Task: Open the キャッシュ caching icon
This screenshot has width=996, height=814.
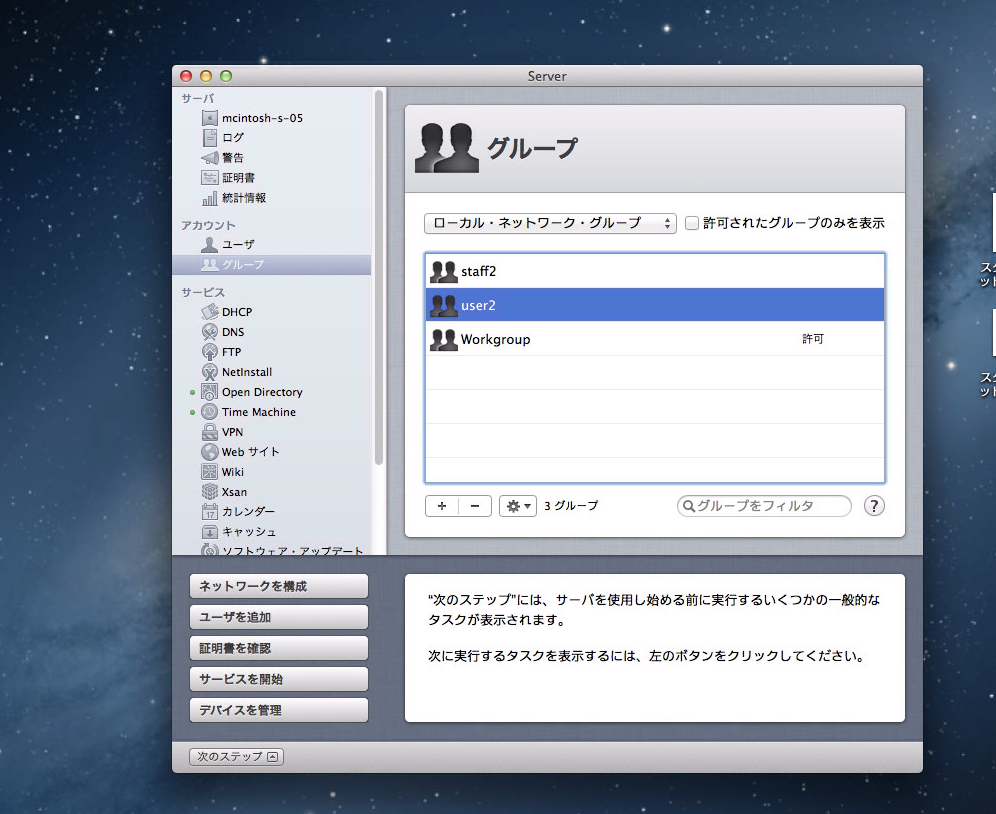Action: click(x=210, y=532)
